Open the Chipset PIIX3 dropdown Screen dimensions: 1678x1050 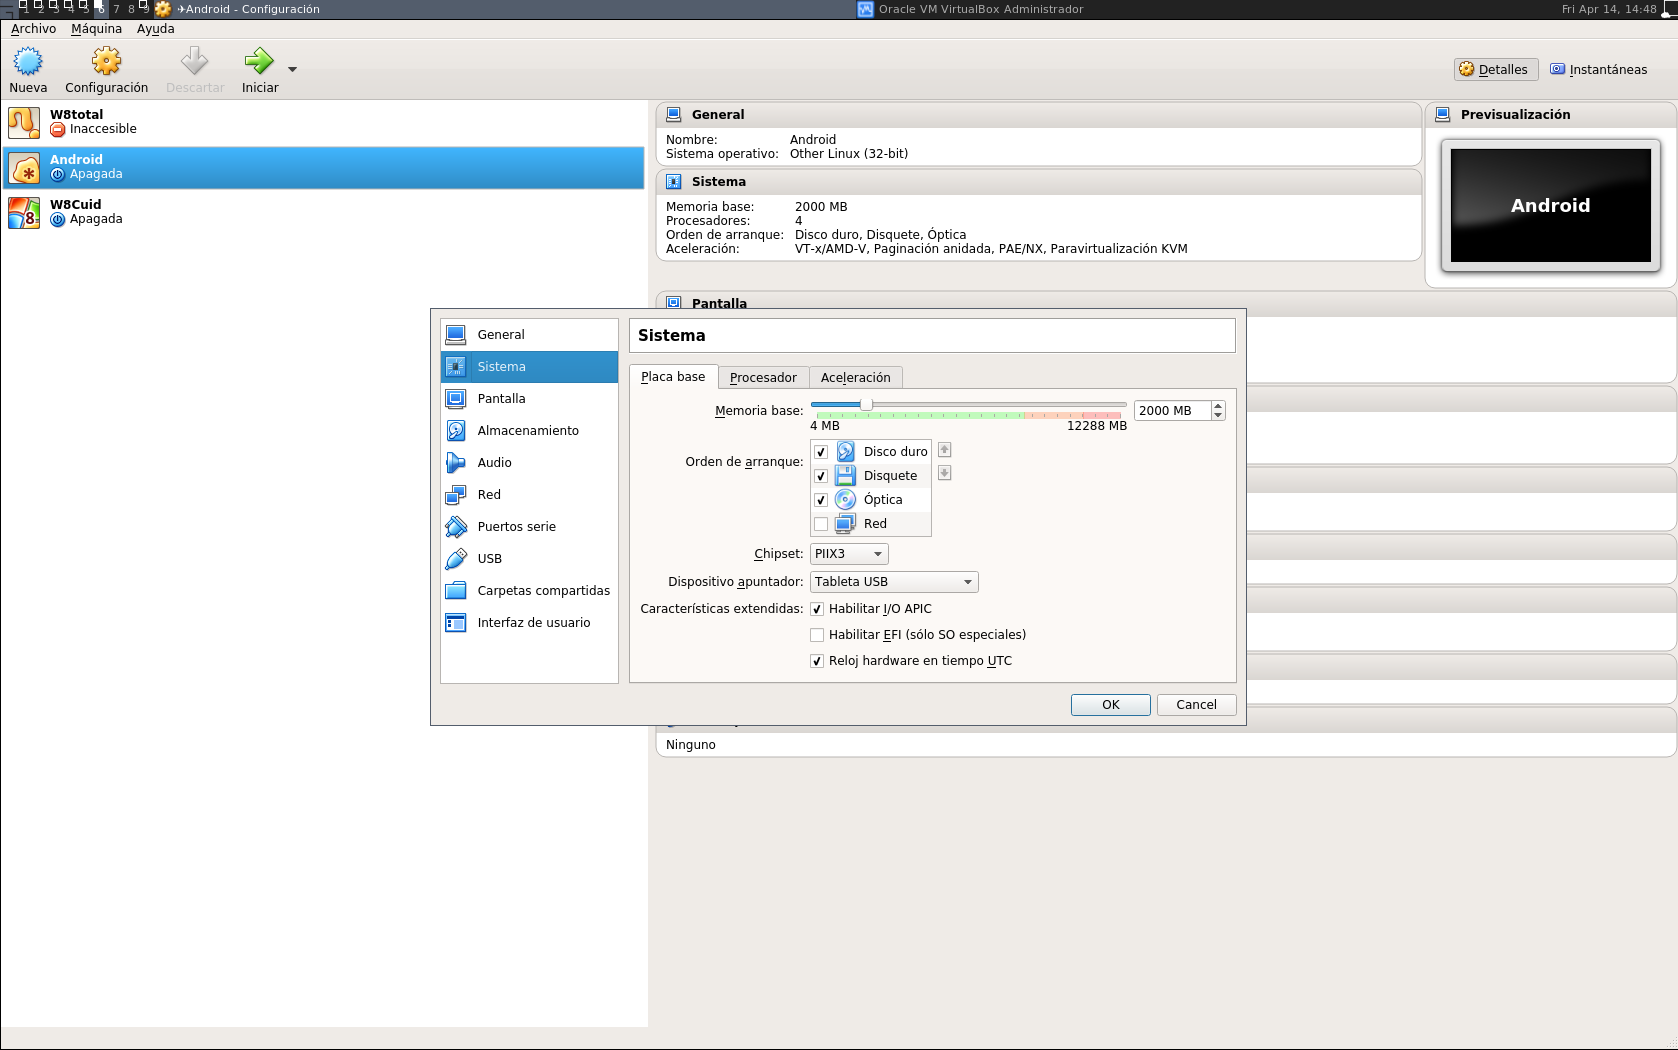tap(849, 554)
